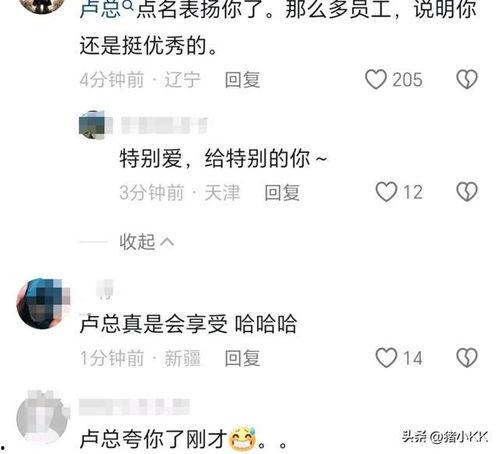The image size is (499, 454).
Task: Dislike the Liaoning comment with broken heart
Action: coord(467,80)
